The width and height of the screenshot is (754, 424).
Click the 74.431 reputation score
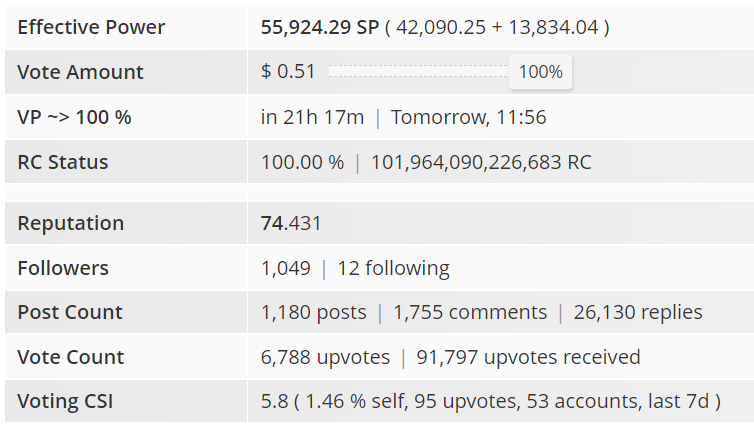291,223
